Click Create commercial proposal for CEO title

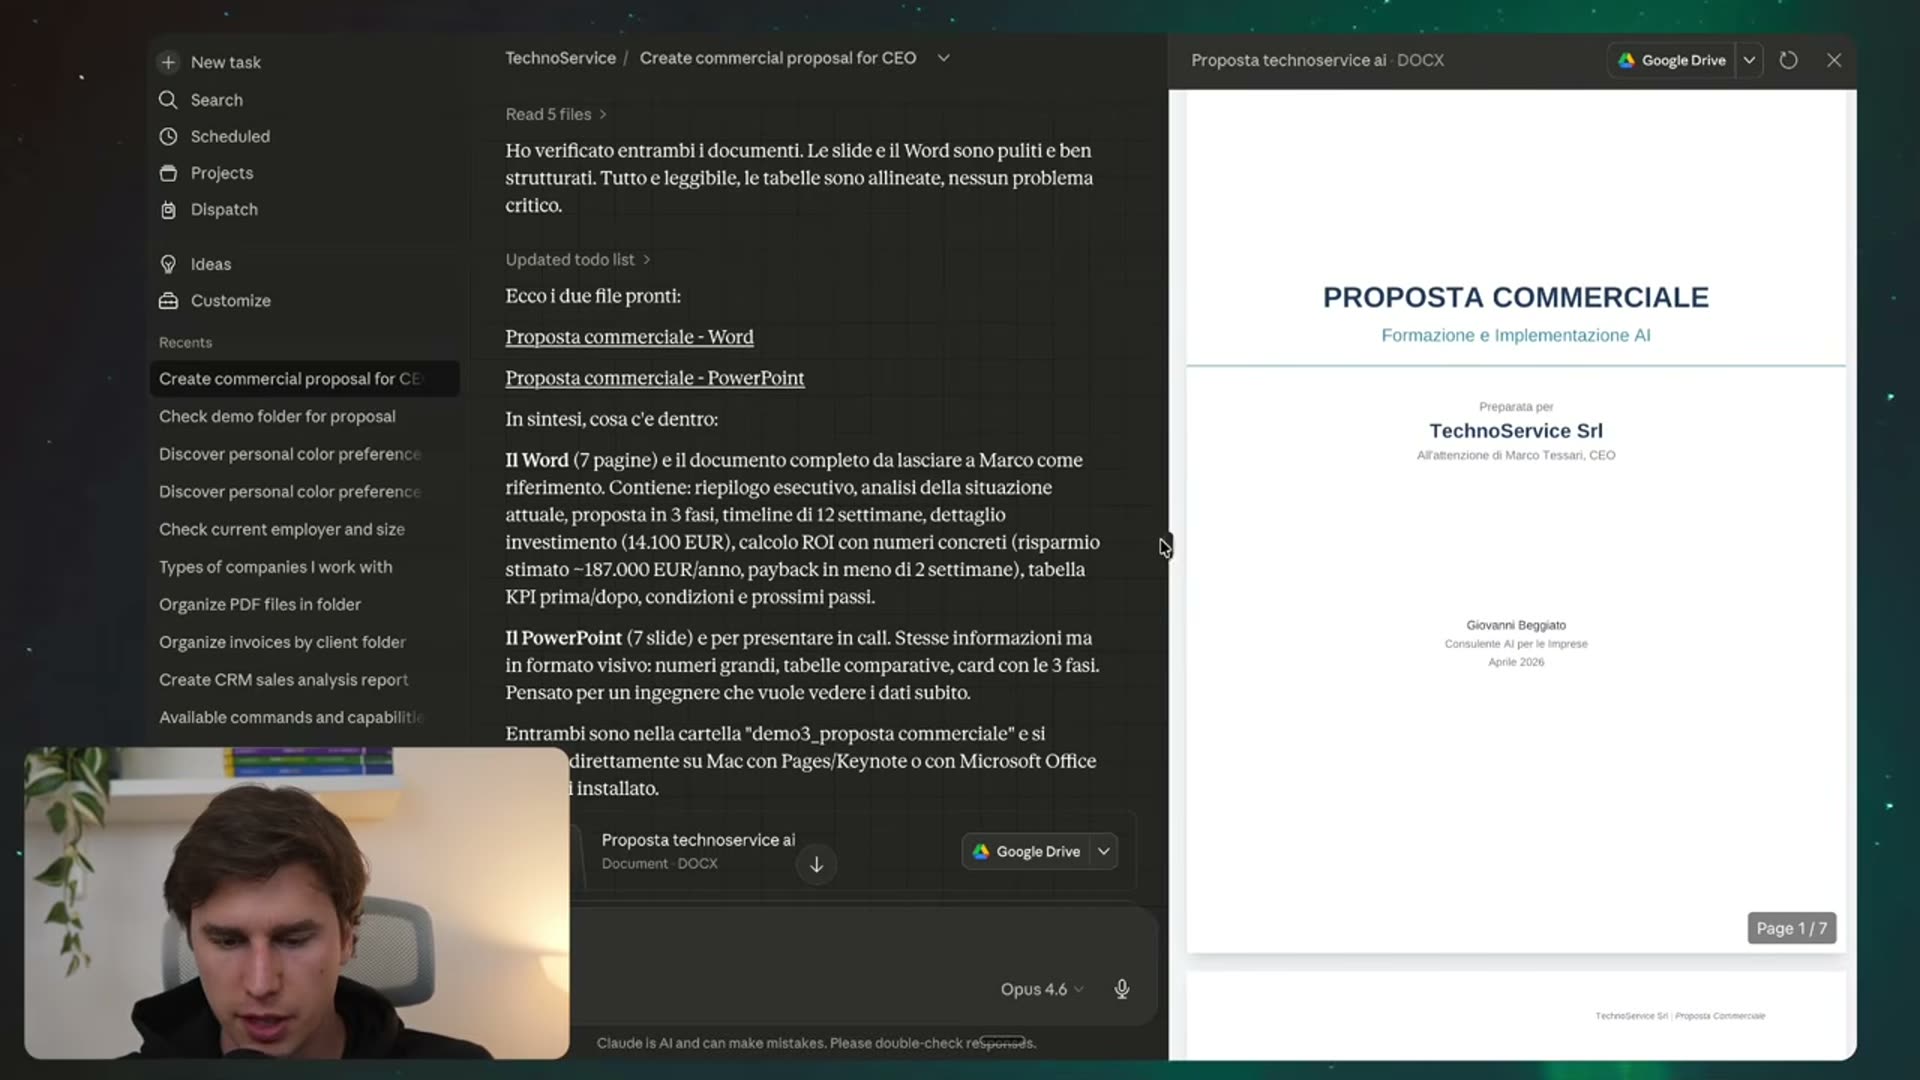point(777,58)
